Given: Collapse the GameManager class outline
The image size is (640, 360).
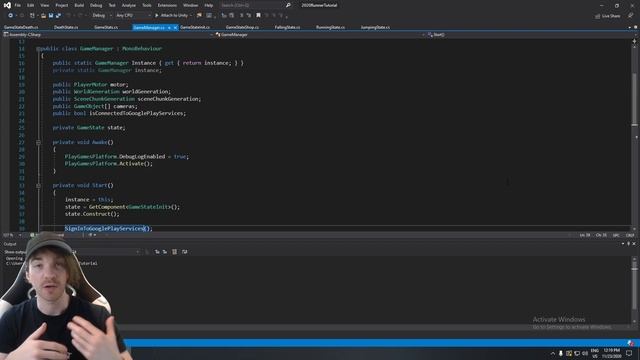Looking at the screenshot, I should [x=38, y=49].
